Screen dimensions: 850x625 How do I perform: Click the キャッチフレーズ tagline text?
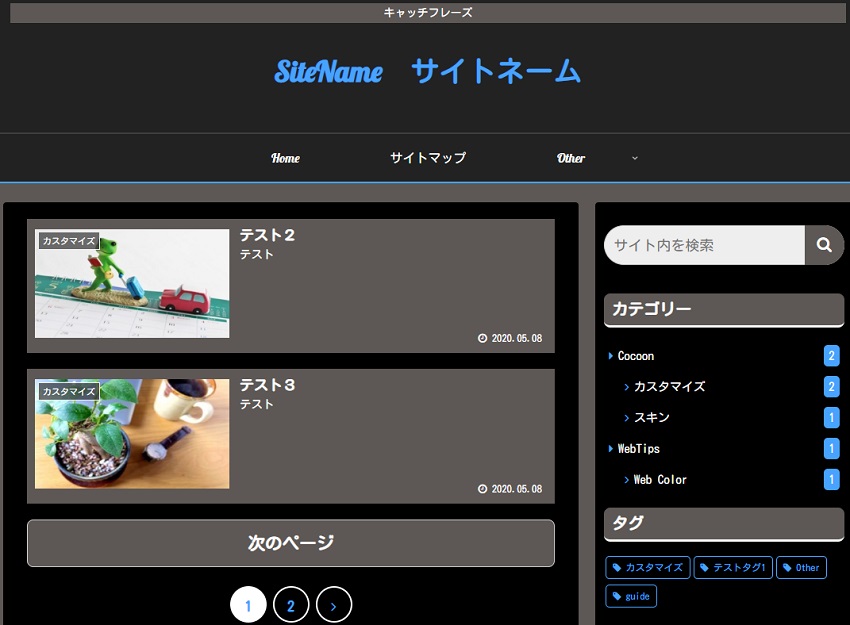point(428,12)
